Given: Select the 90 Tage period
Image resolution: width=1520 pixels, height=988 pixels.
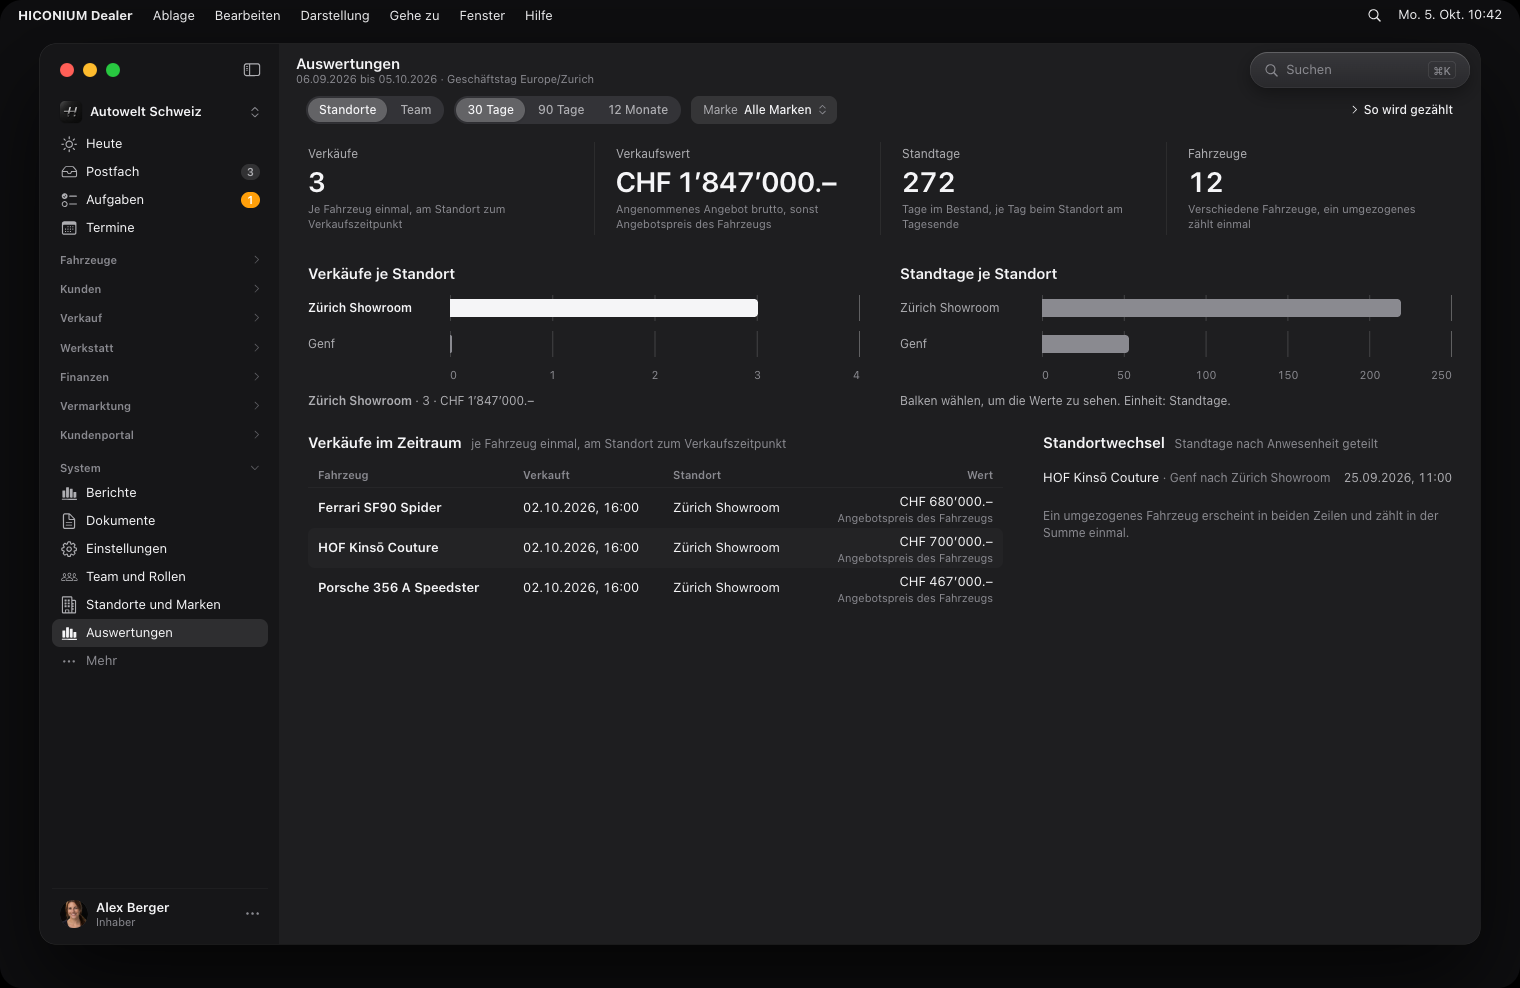Looking at the screenshot, I should pyautogui.click(x=561, y=110).
